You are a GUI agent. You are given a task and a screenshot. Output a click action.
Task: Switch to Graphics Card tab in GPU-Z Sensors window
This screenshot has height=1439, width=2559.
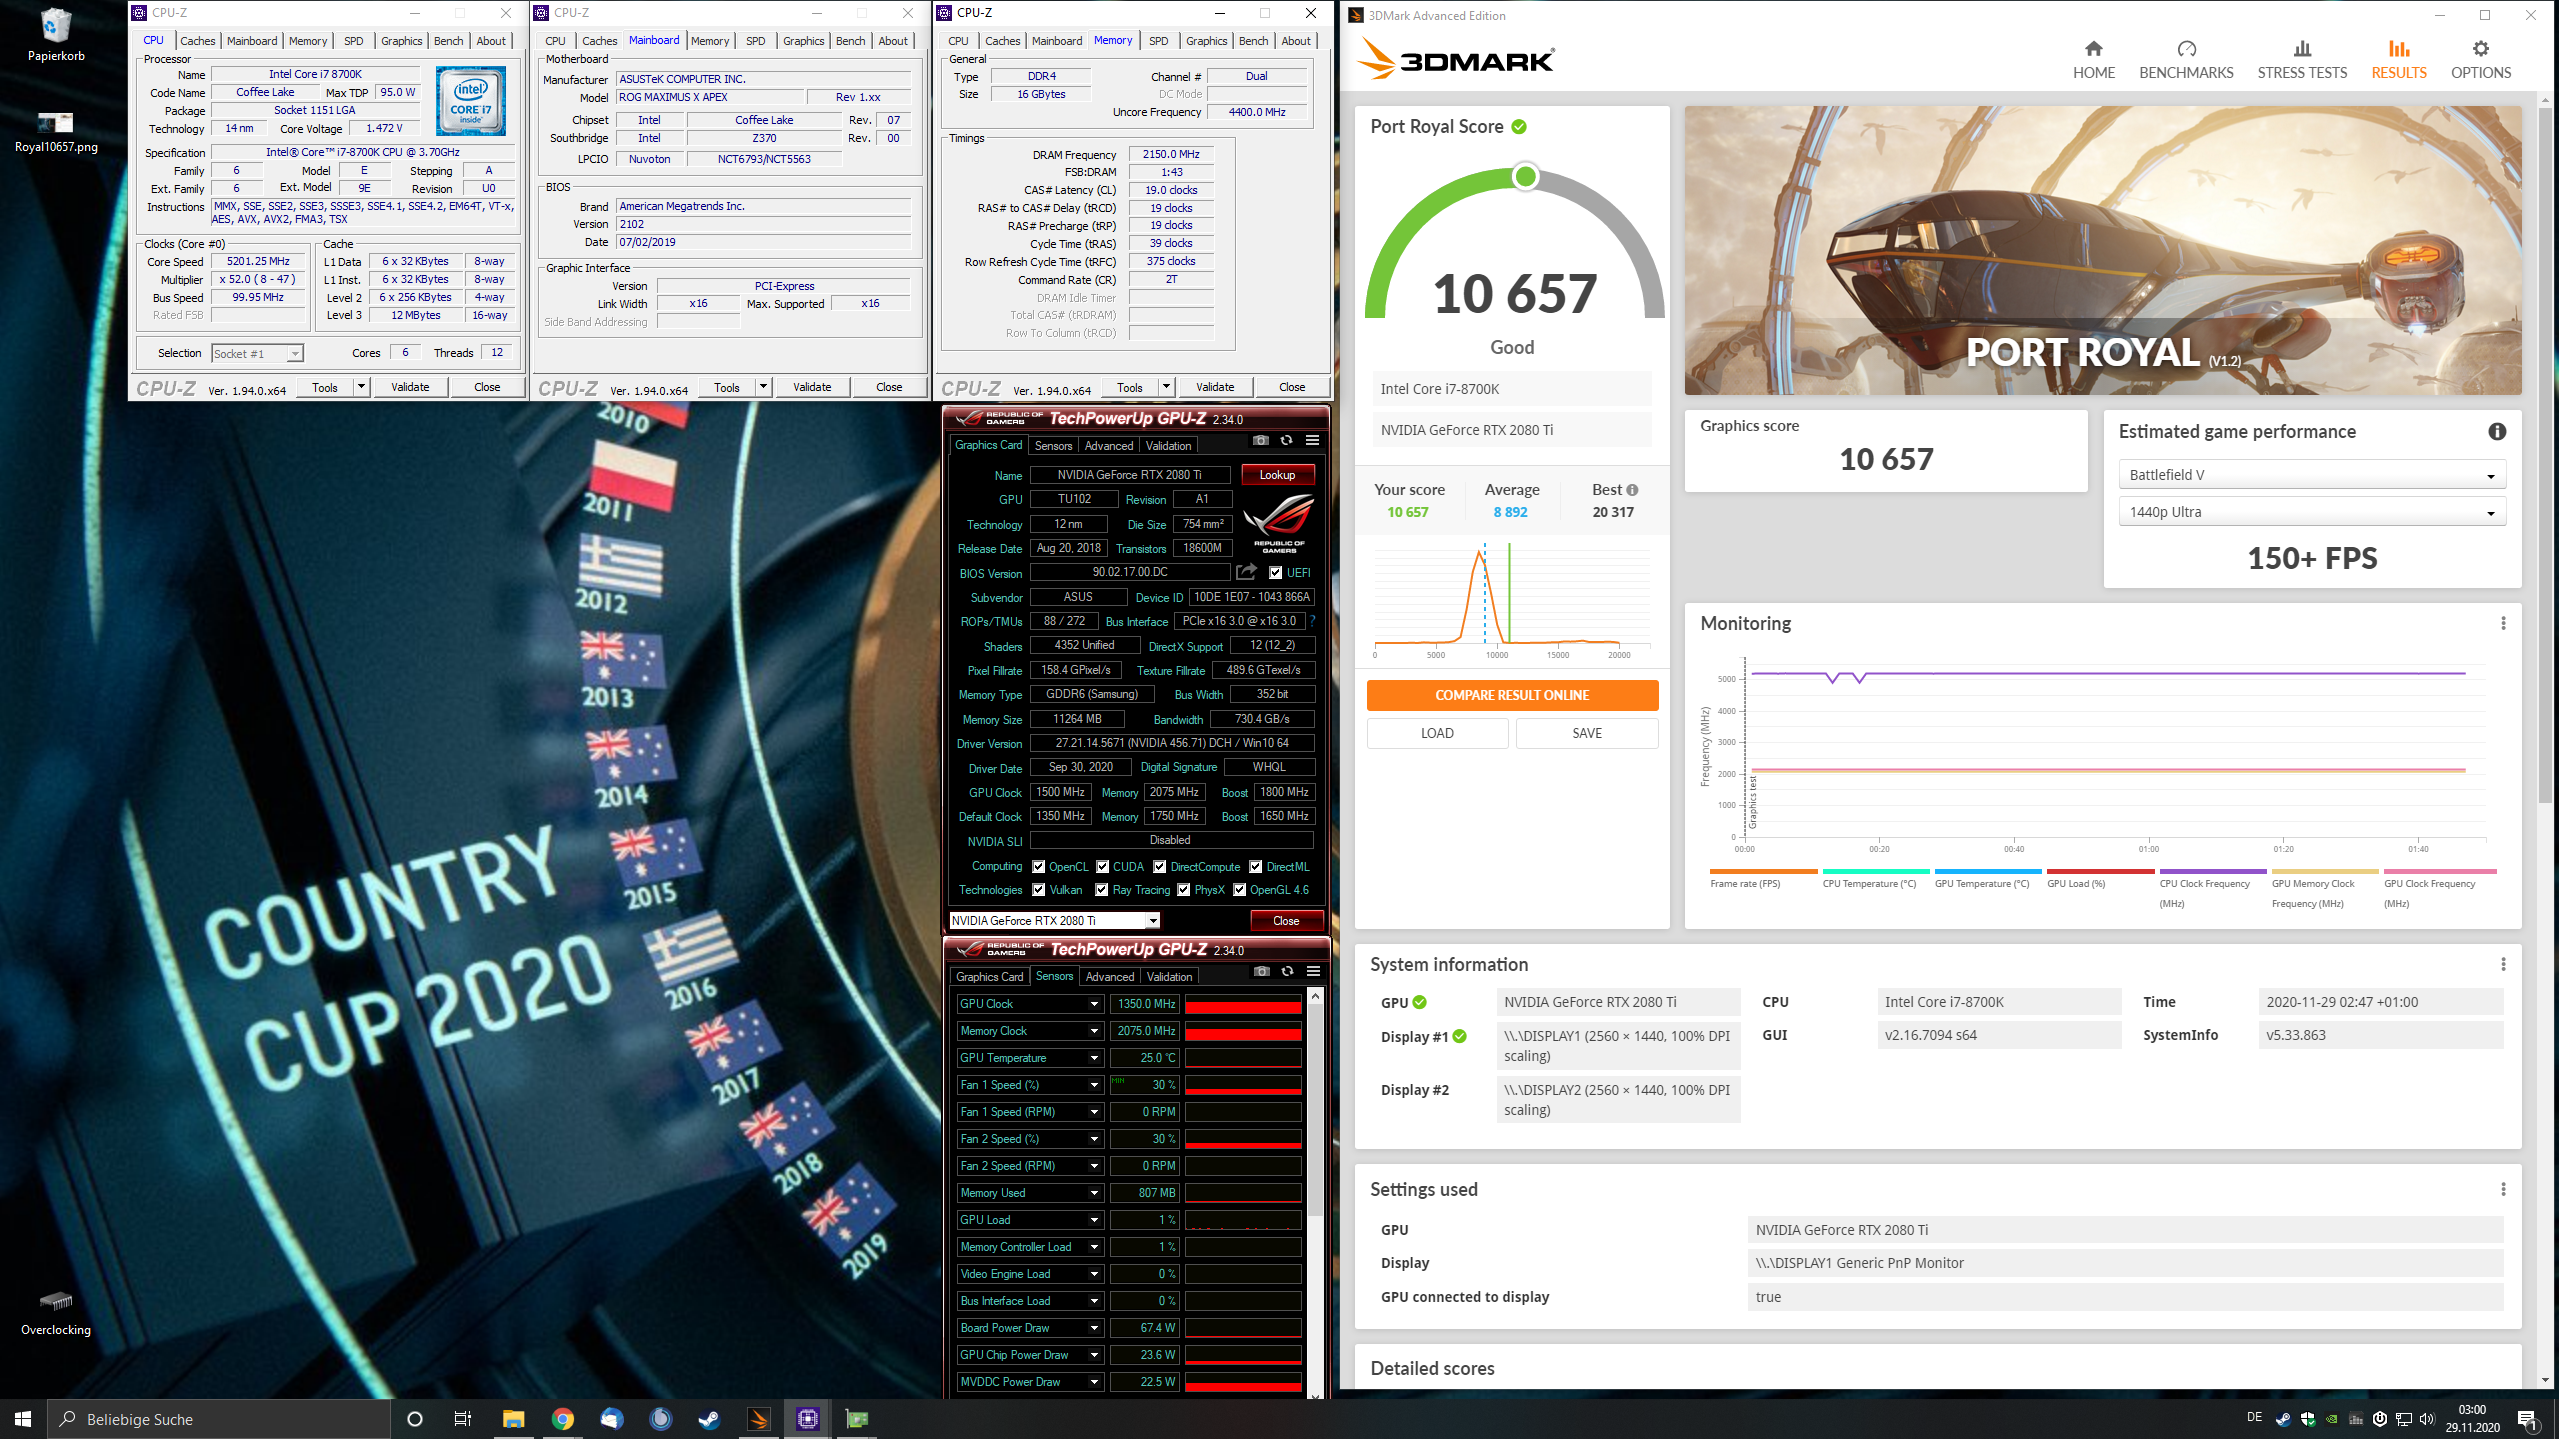click(989, 977)
